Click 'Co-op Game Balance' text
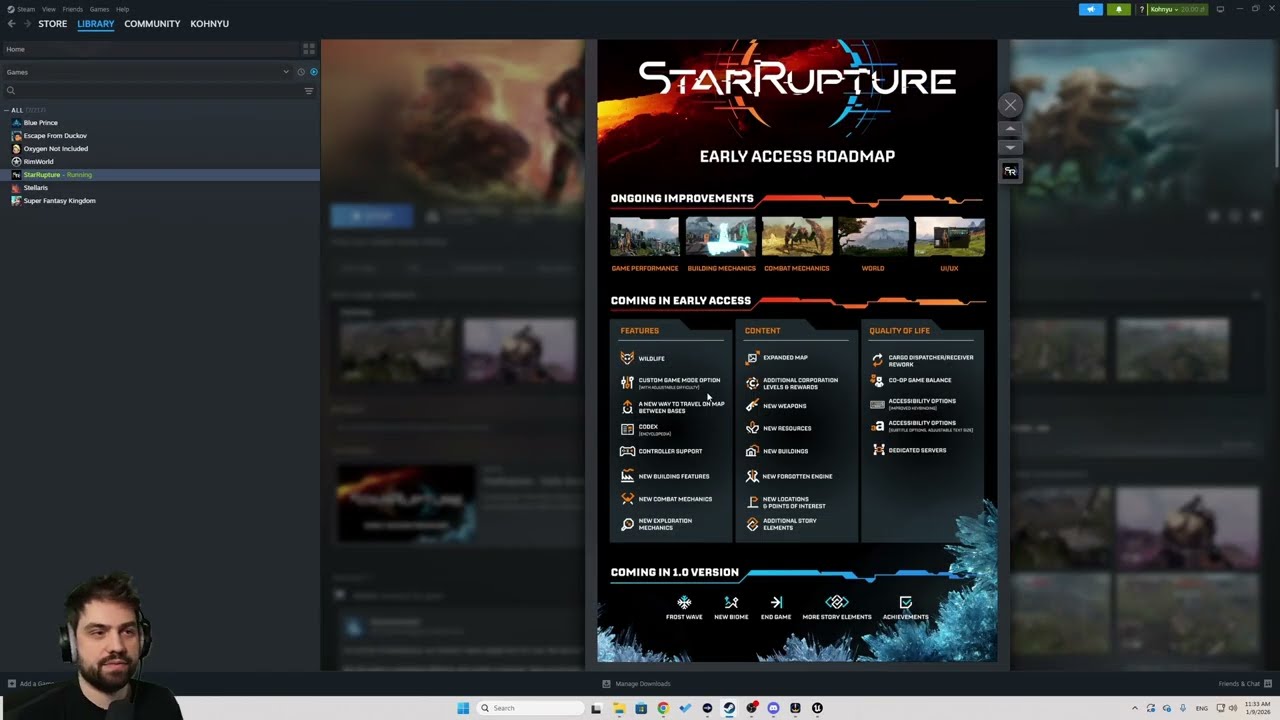Viewport: 1280px width, 720px height. point(920,380)
